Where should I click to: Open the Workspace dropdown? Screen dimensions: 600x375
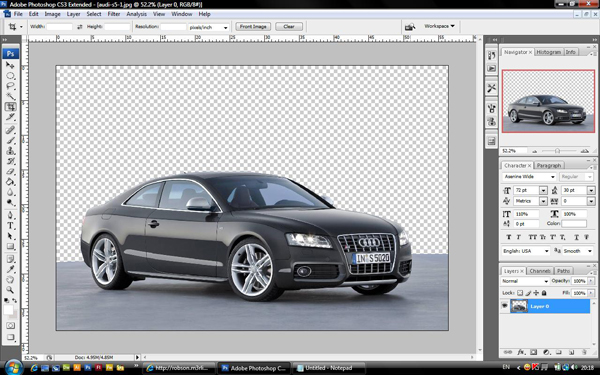(x=439, y=26)
